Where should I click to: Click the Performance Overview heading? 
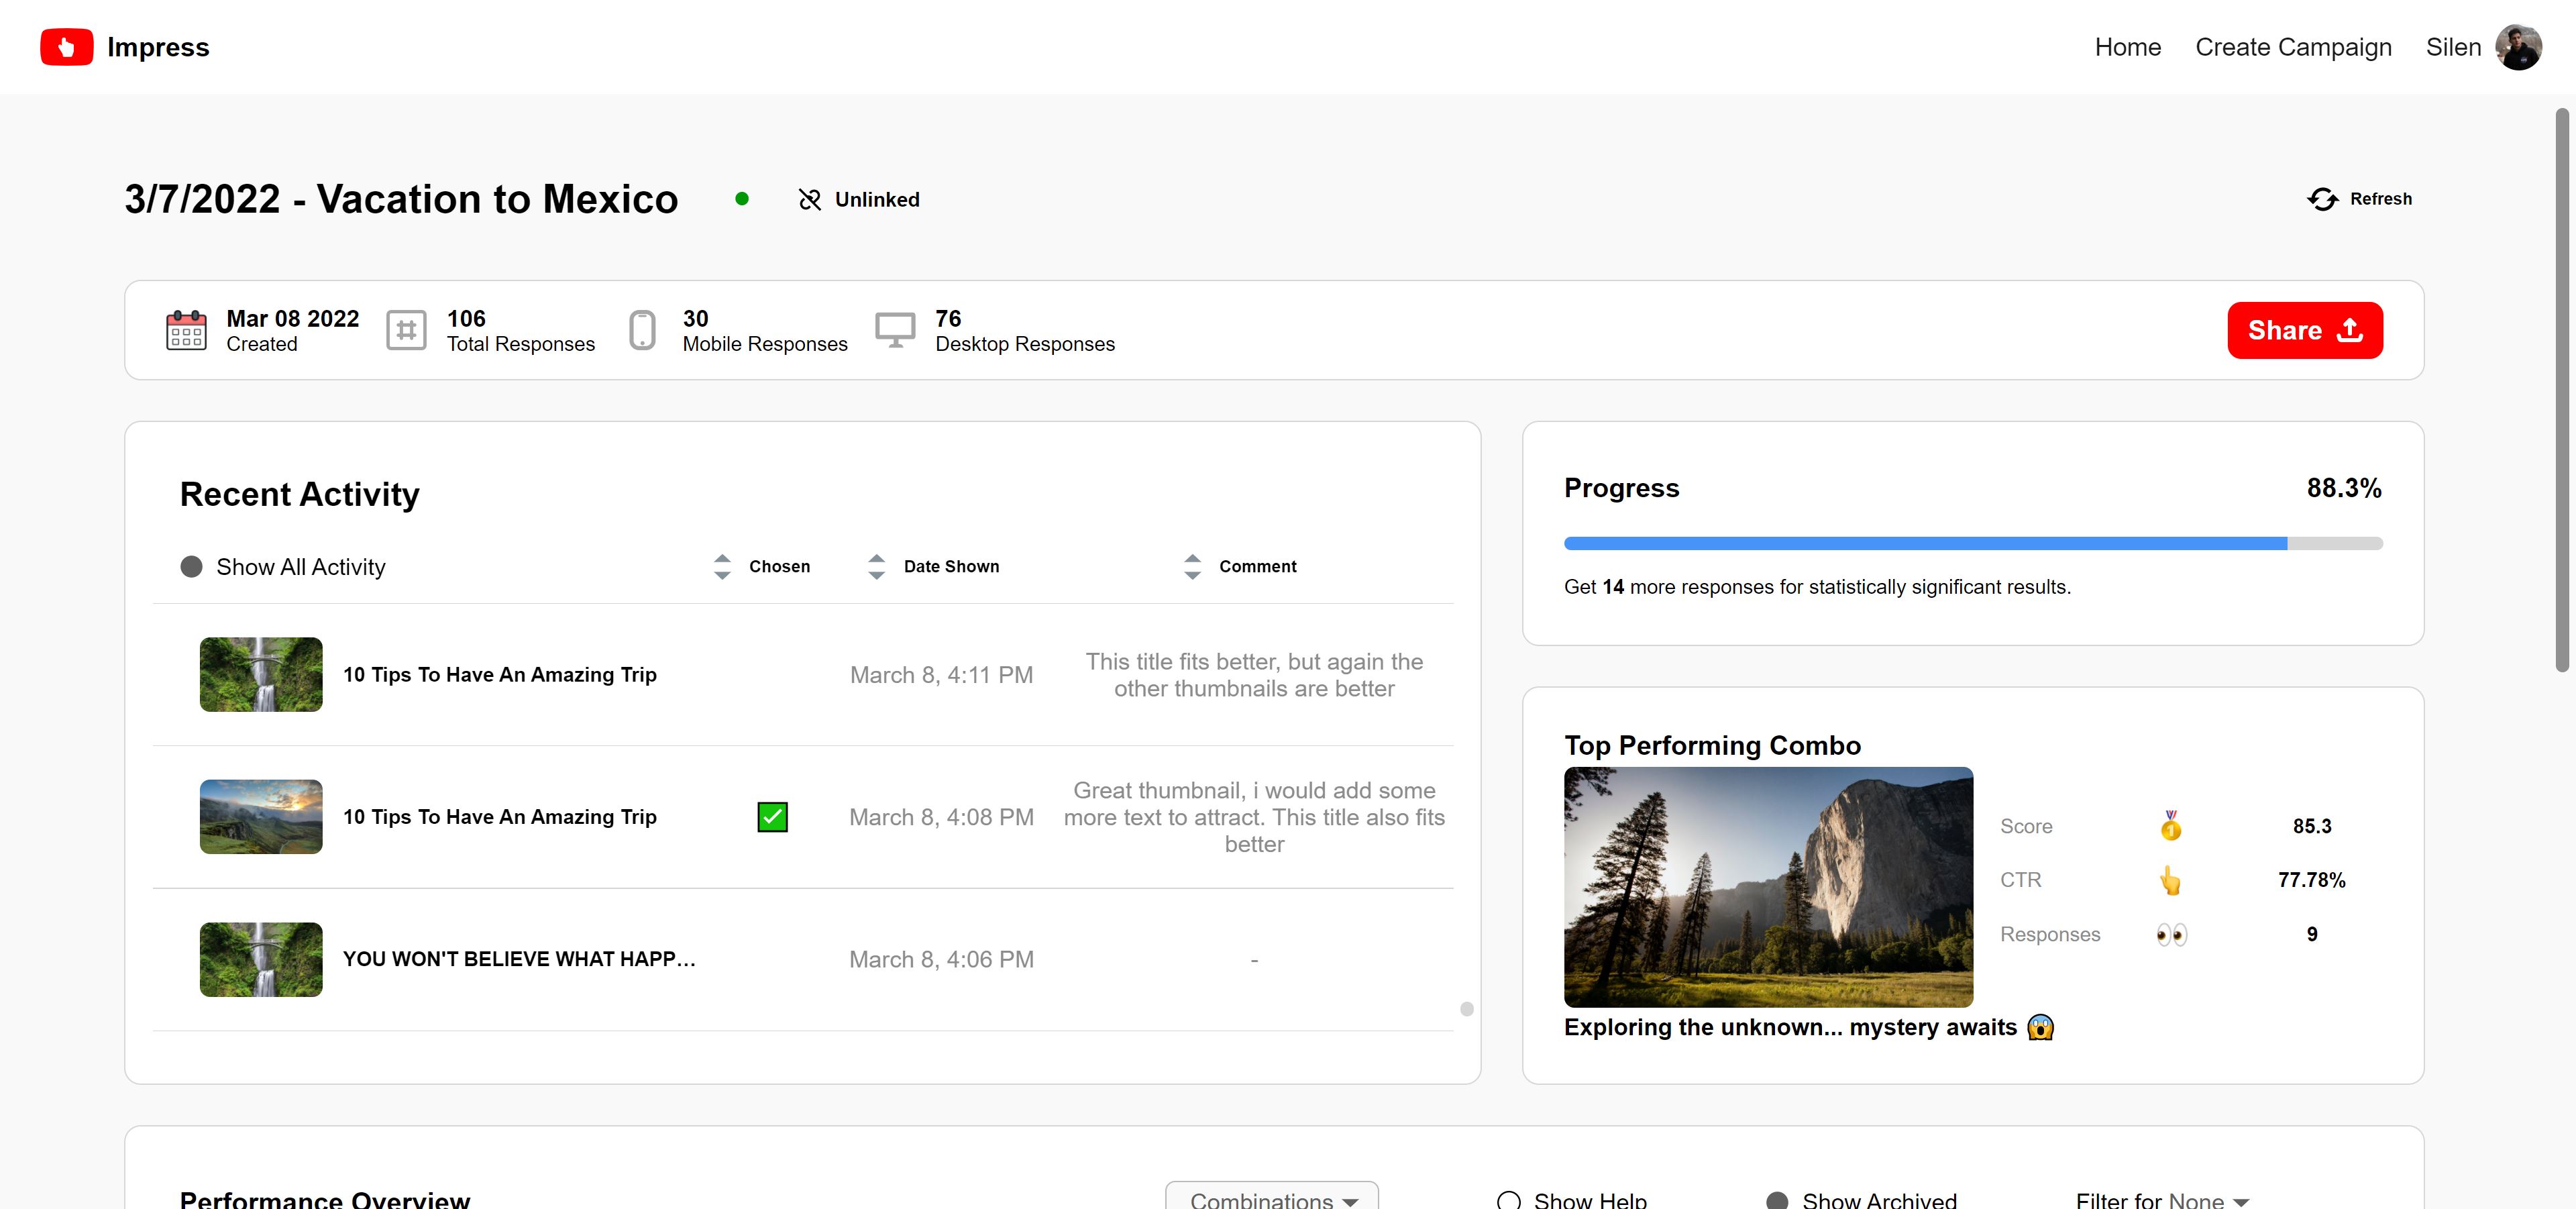pos(324,1199)
